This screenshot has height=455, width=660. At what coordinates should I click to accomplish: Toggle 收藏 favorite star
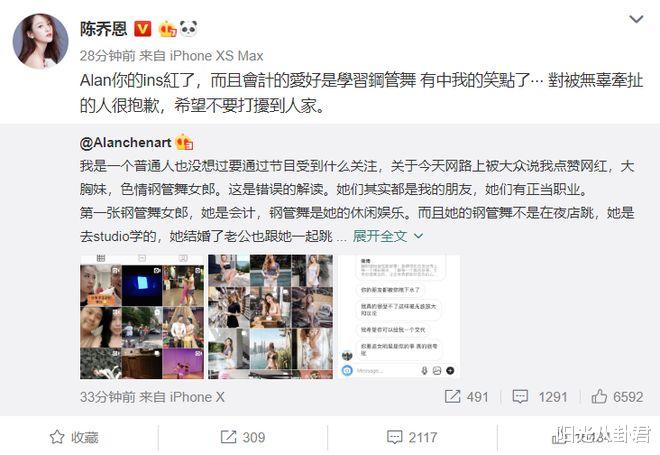click(x=74, y=437)
